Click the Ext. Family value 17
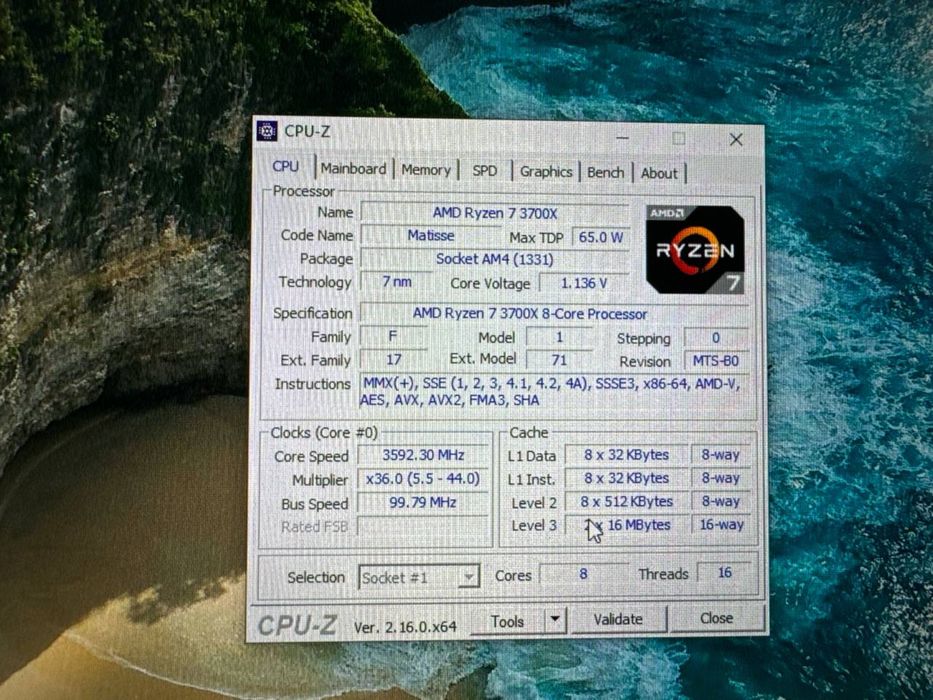This screenshot has height=700, width=933. (x=394, y=360)
